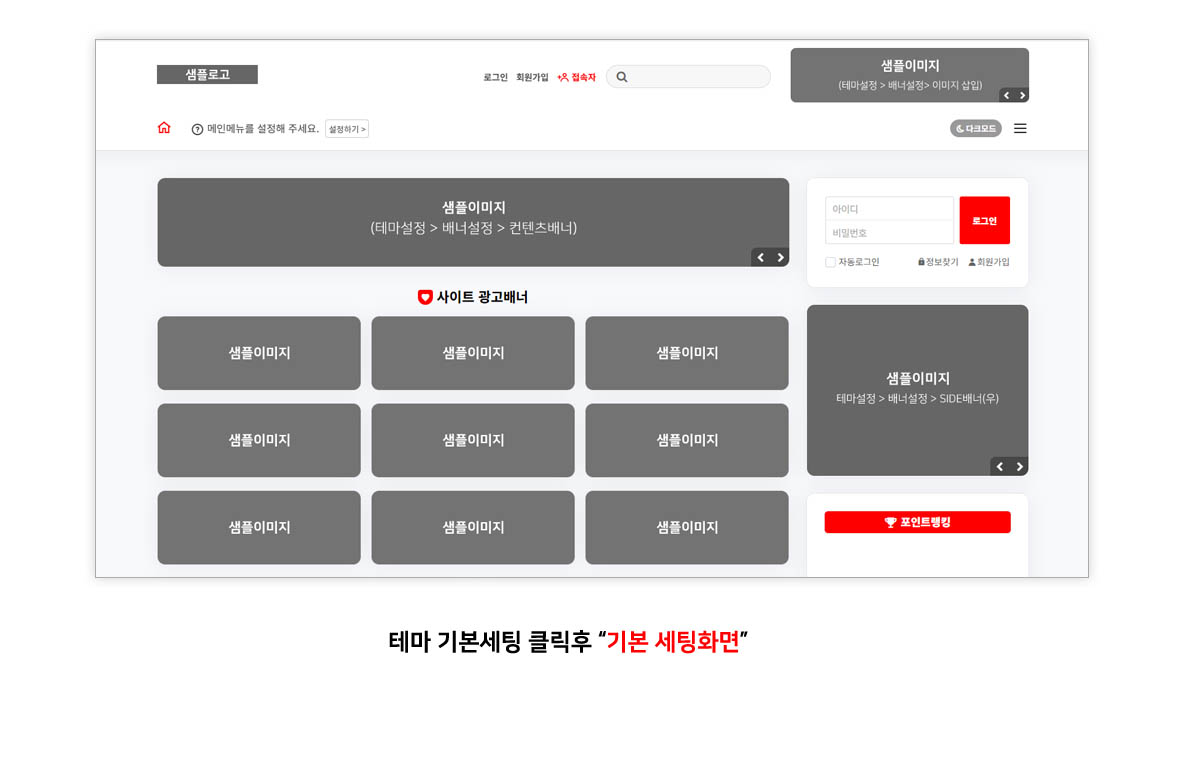Select 회원가입 in the header menu
The height and width of the screenshot is (758, 1198).
point(531,76)
